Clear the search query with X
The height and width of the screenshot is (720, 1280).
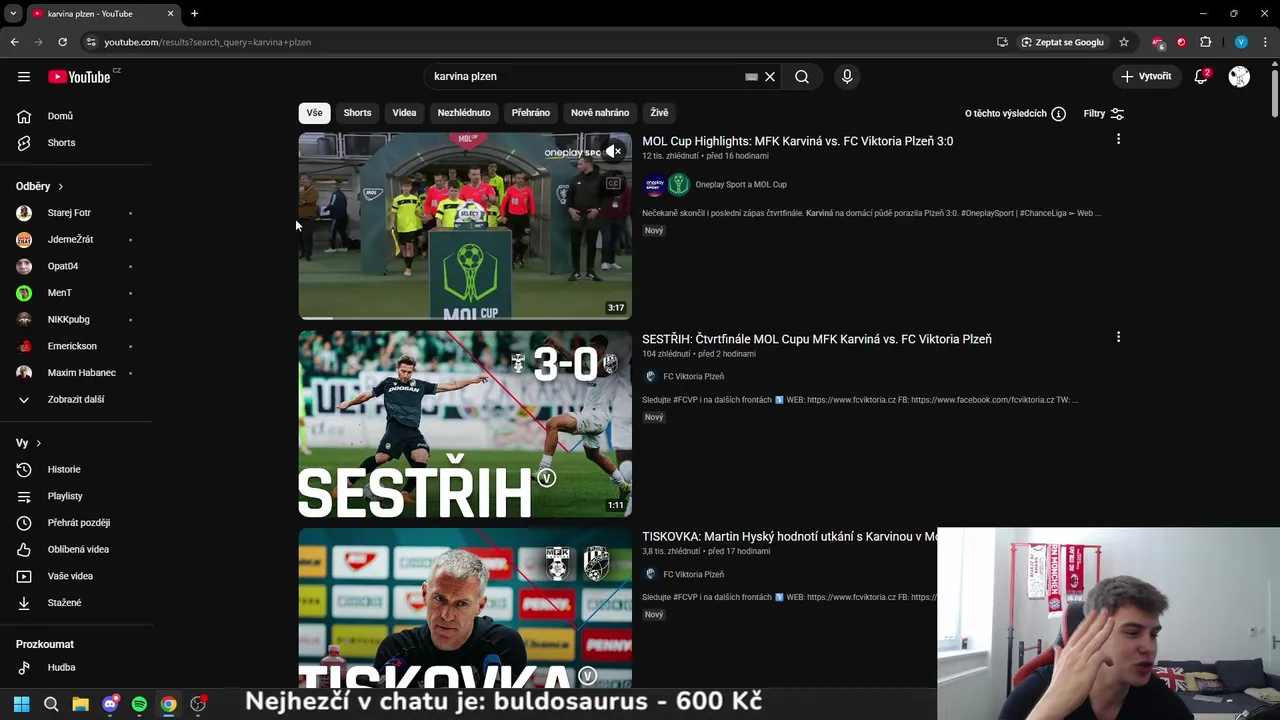click(x=770, y=76)
